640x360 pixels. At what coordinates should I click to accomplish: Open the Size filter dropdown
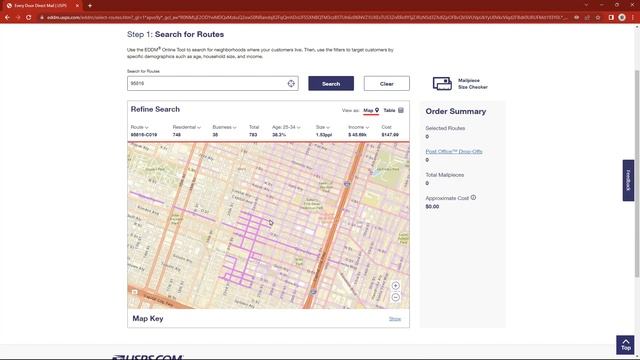(x=322, y=127)
